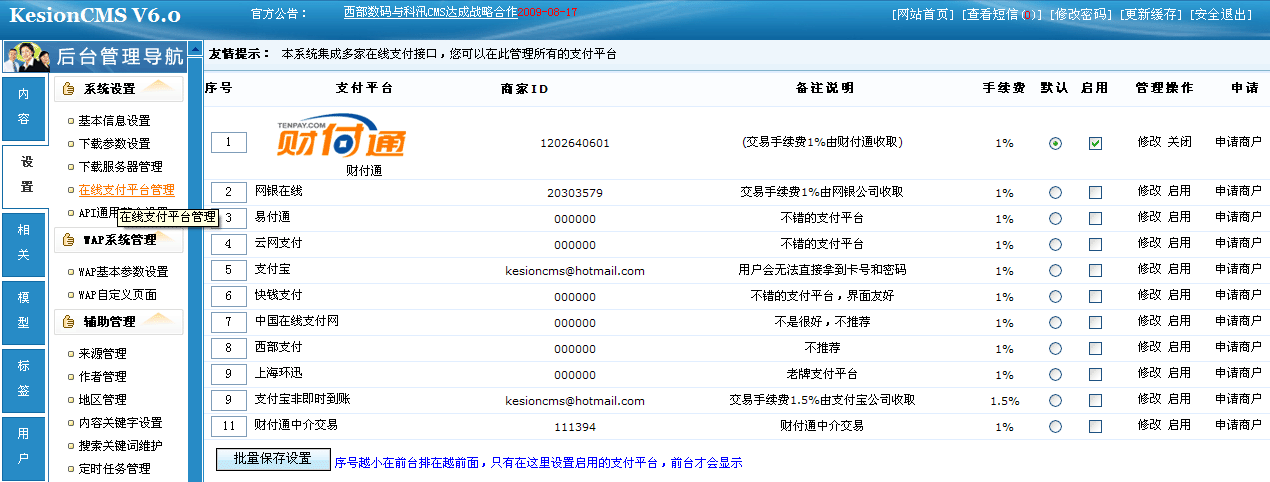Enable checkbox for 支付宝非即时到账
The image size is (1270, 482).
coord(1096,400)
